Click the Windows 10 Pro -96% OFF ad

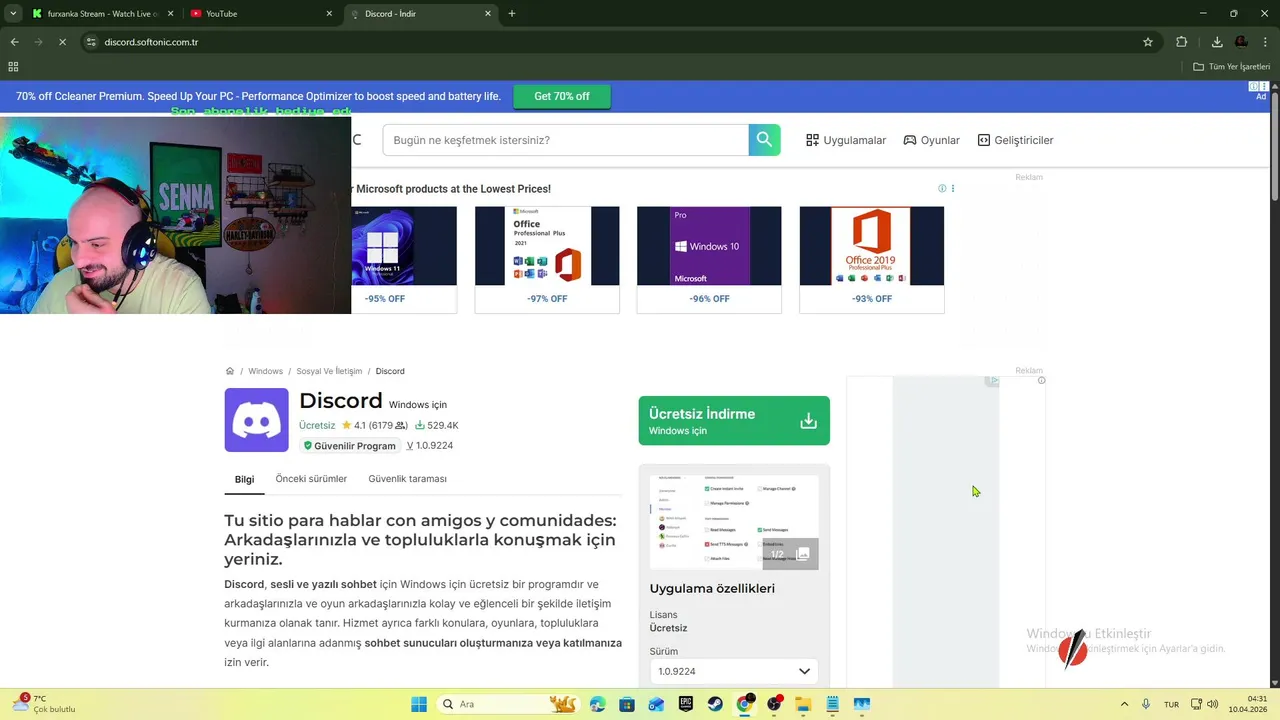click(709, 260)
